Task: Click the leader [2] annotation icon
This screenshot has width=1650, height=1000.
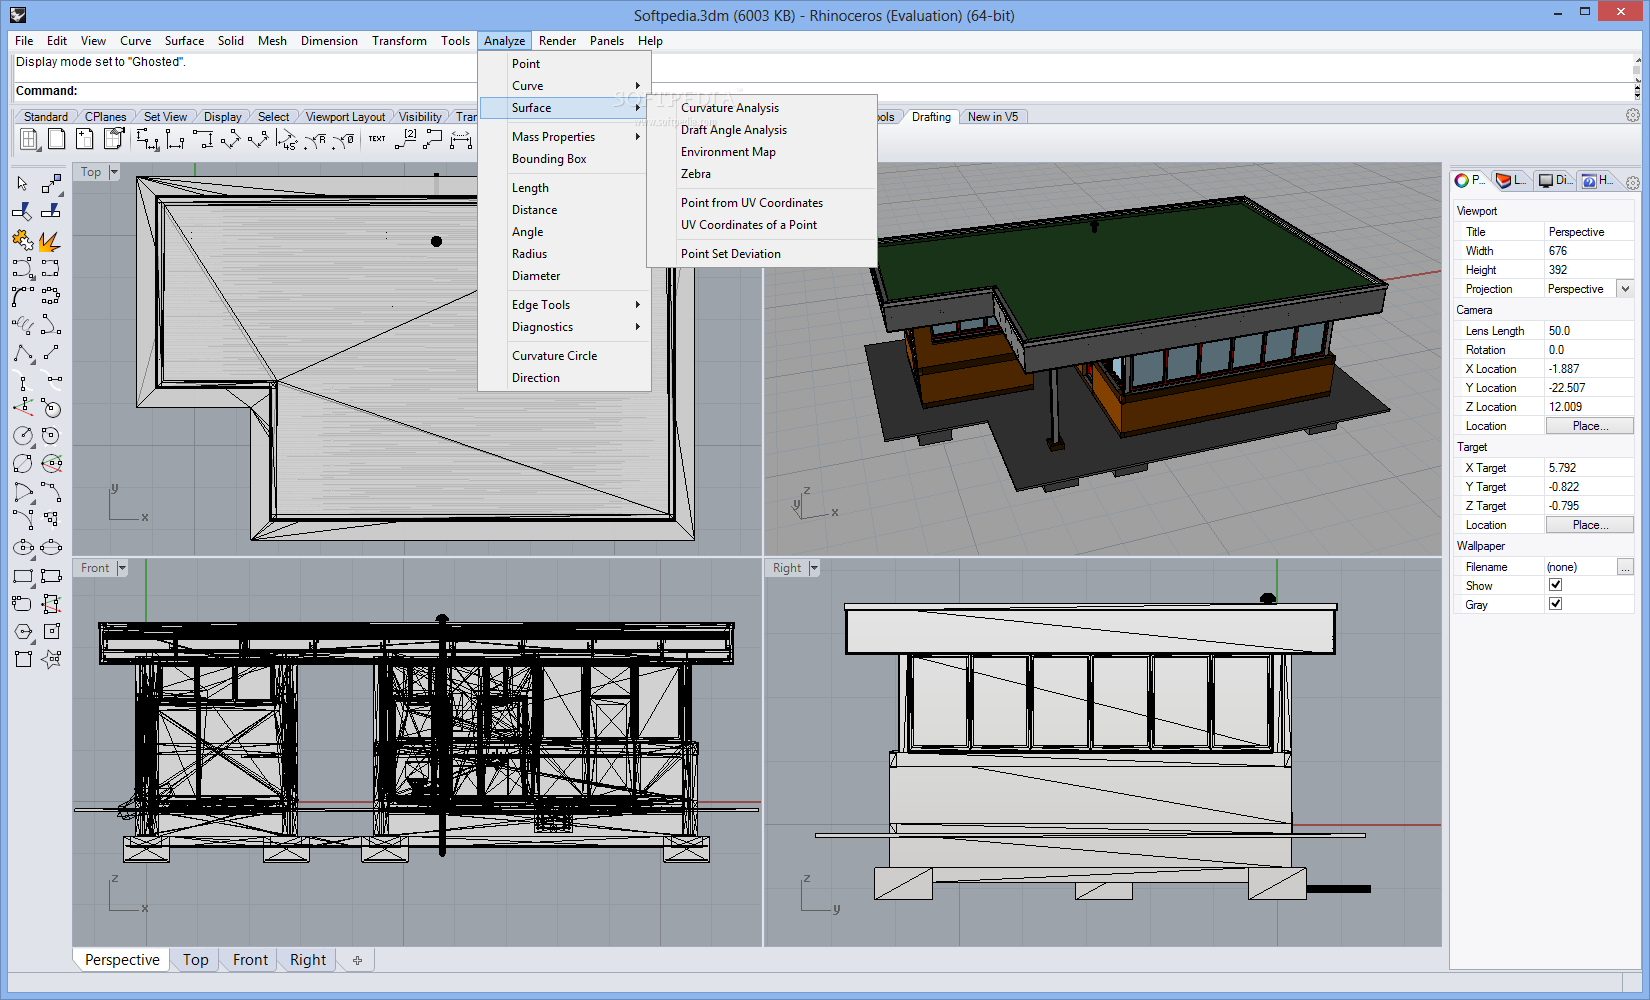Action: click(406, 139)
